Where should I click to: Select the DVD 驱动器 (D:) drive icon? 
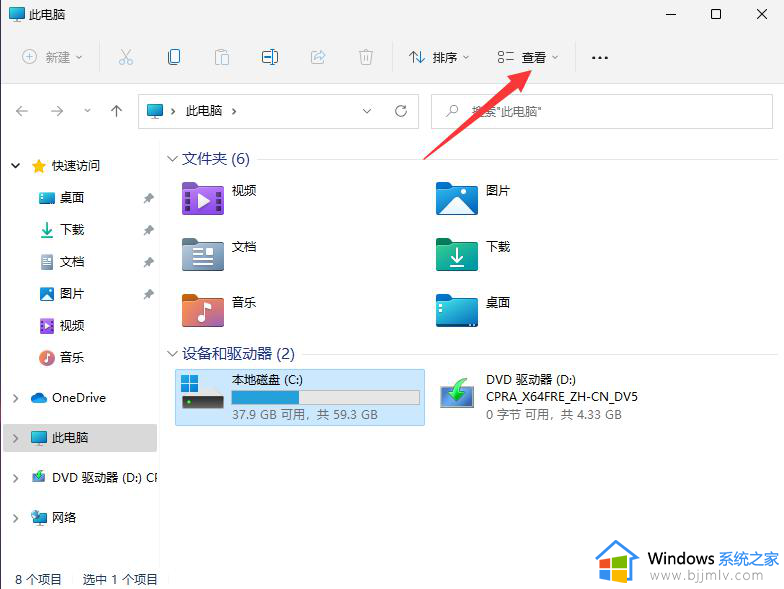457,393
